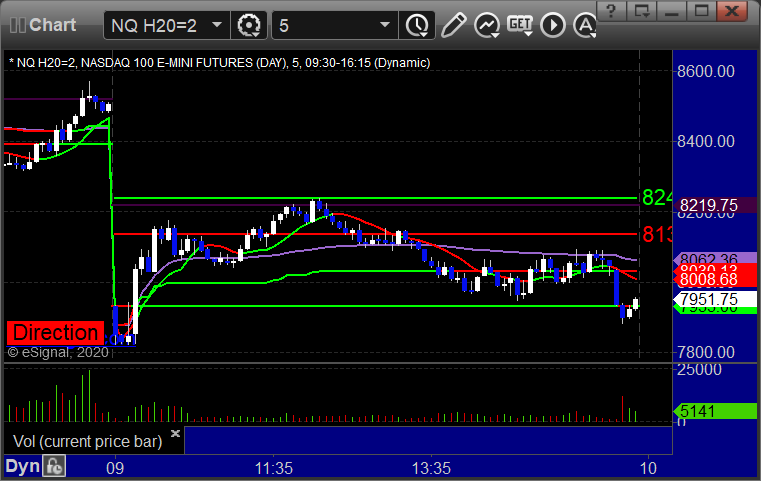Open the time template clock icon
Screen dimensions: 761x481
[417, 25]
